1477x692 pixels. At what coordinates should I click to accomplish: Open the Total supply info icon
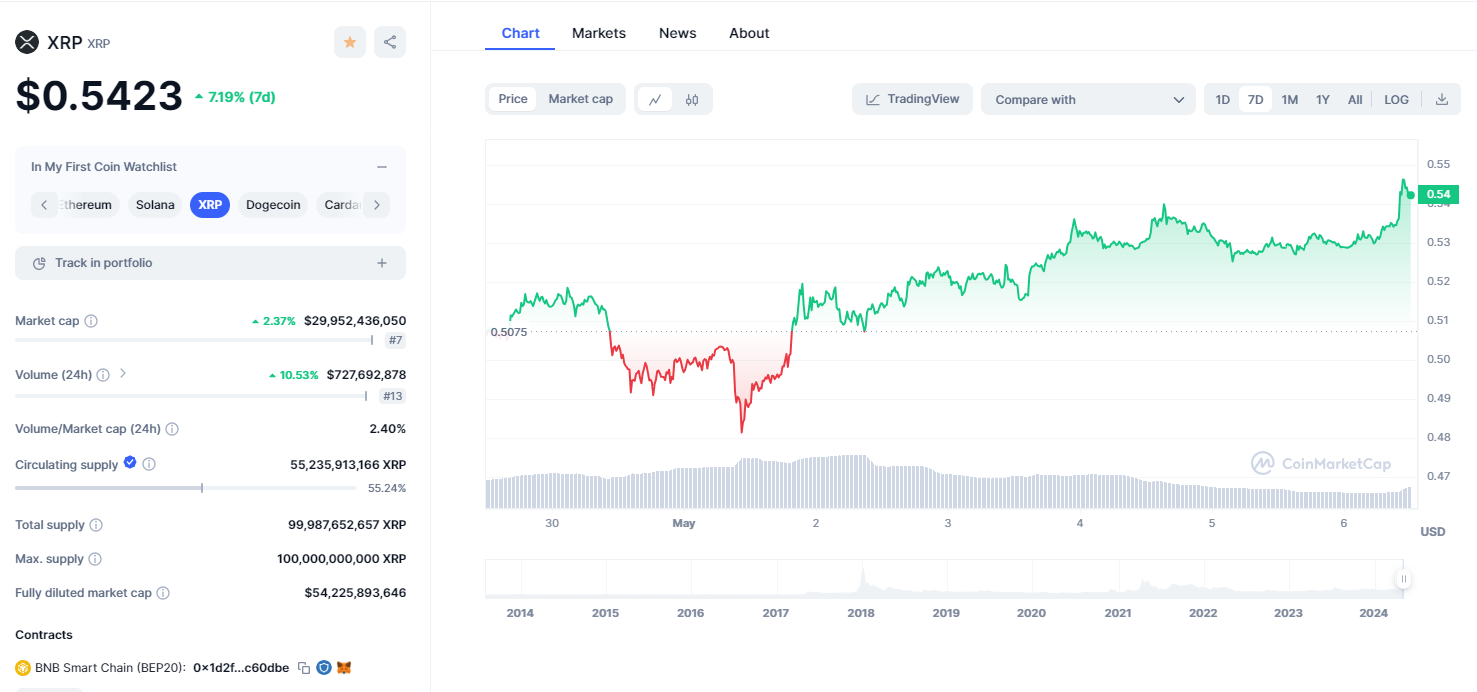[96, 525]
